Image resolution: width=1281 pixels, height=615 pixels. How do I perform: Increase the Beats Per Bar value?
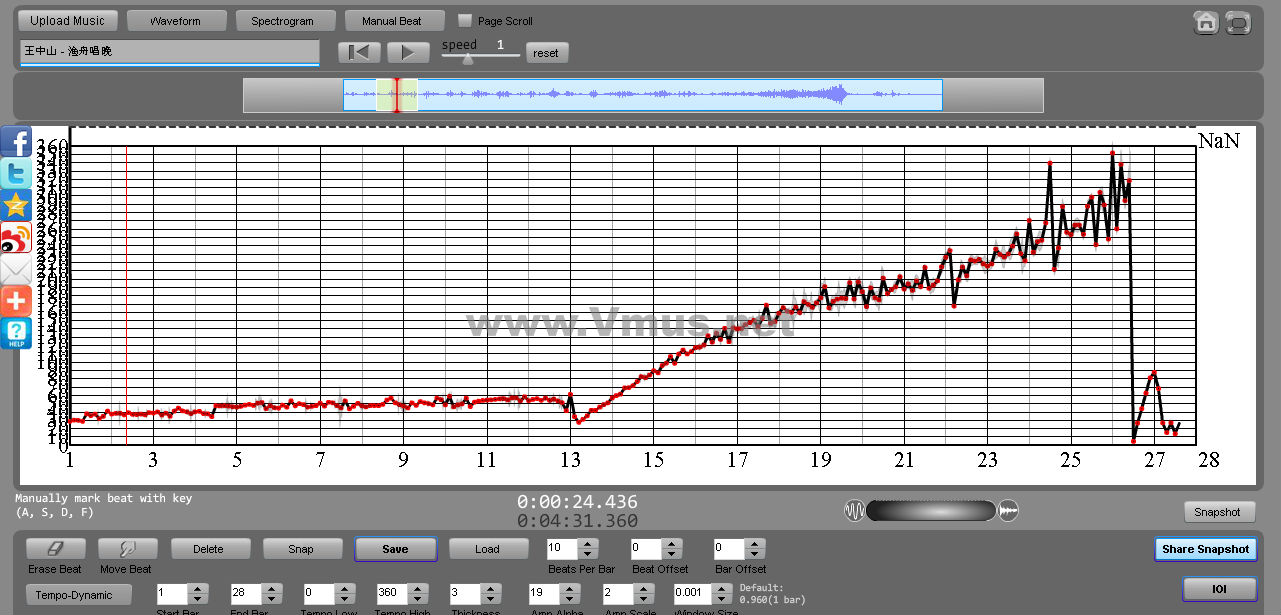point(588,544)
